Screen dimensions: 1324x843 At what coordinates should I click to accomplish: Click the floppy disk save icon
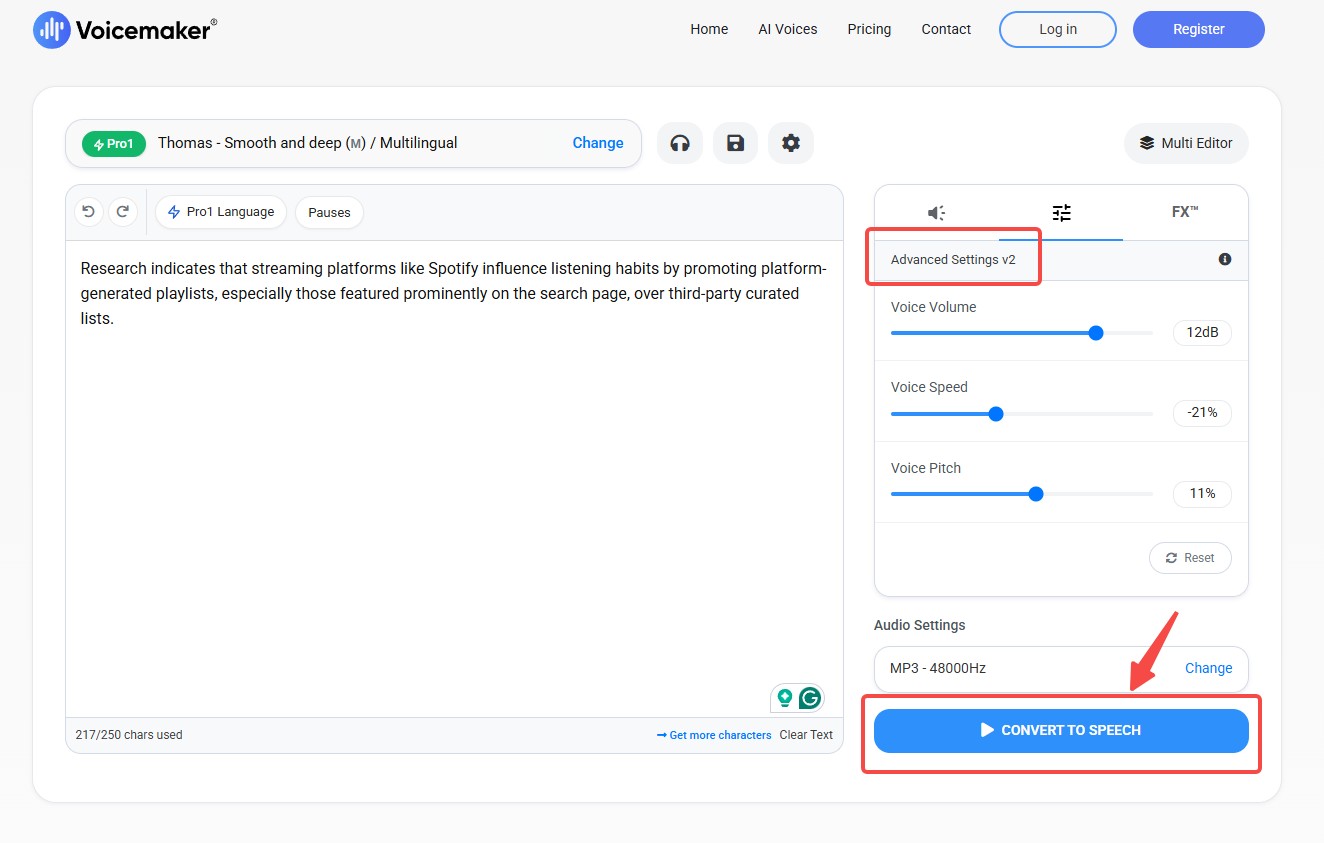pos(735,143)
